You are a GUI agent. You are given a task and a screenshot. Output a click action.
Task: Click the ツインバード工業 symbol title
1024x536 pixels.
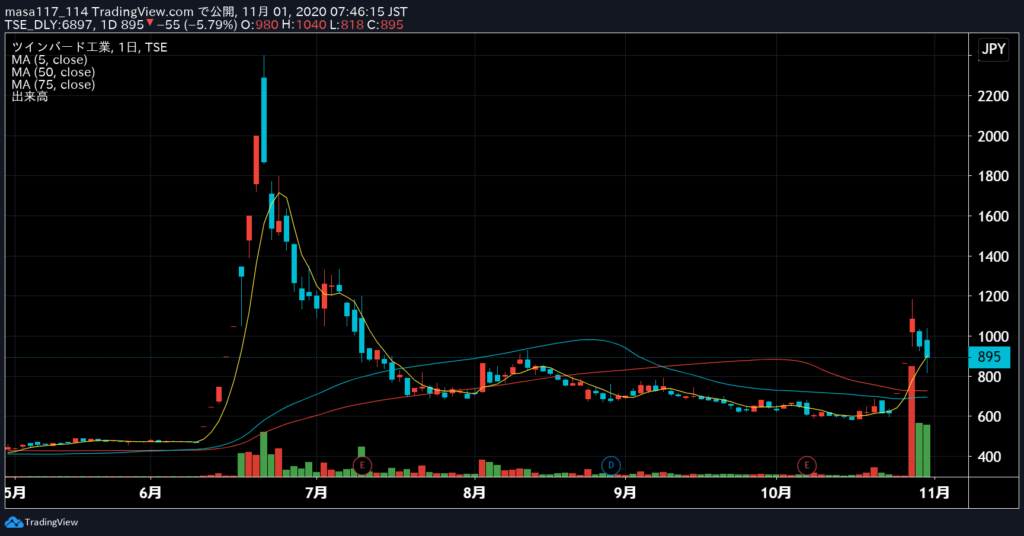(61, 47)
